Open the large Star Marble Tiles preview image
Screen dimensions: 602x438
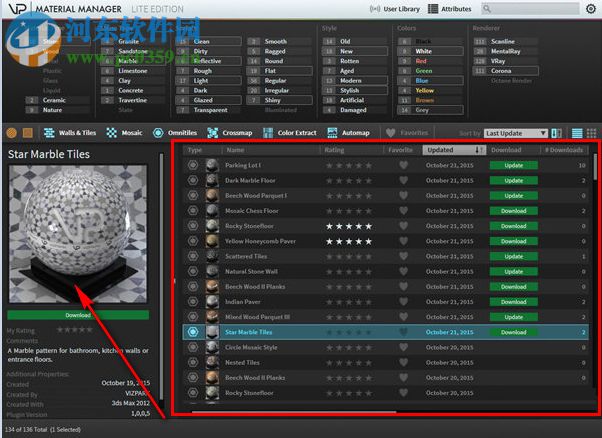tap(78, 234)
